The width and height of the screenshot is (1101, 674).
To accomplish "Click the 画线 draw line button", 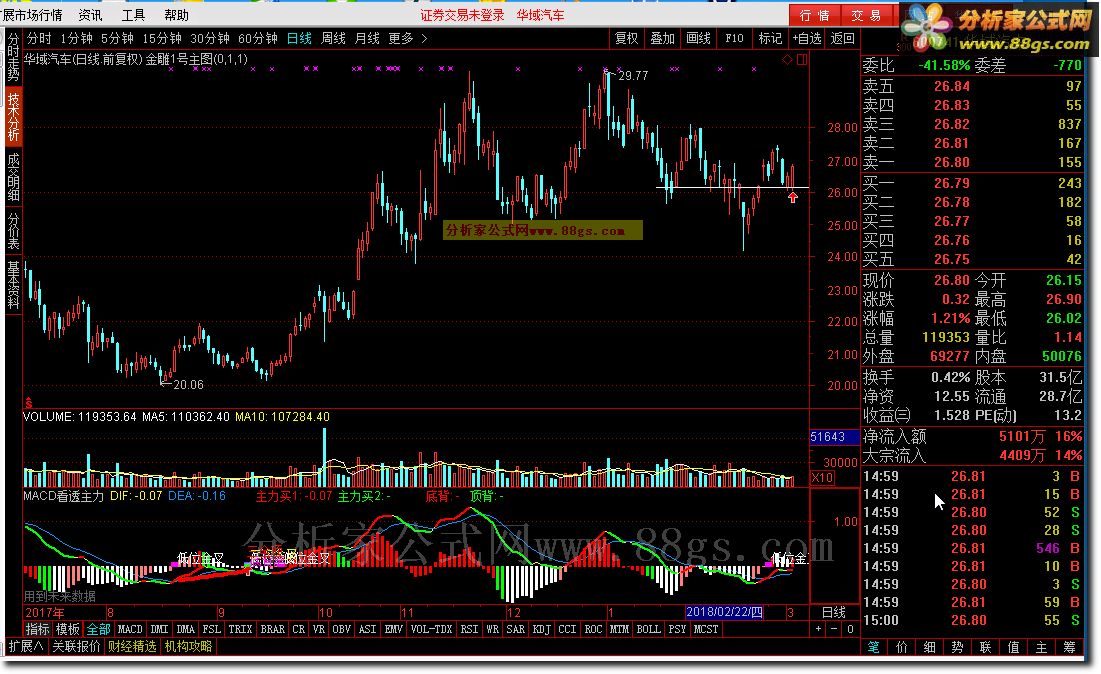I will [x=698, y=39].
